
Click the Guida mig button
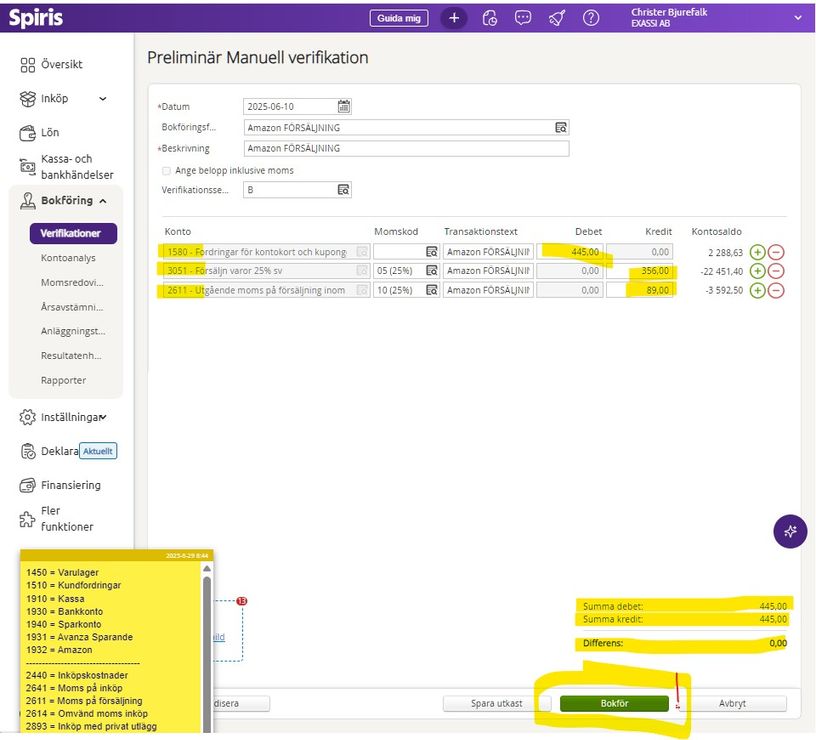tap(399, 18)
